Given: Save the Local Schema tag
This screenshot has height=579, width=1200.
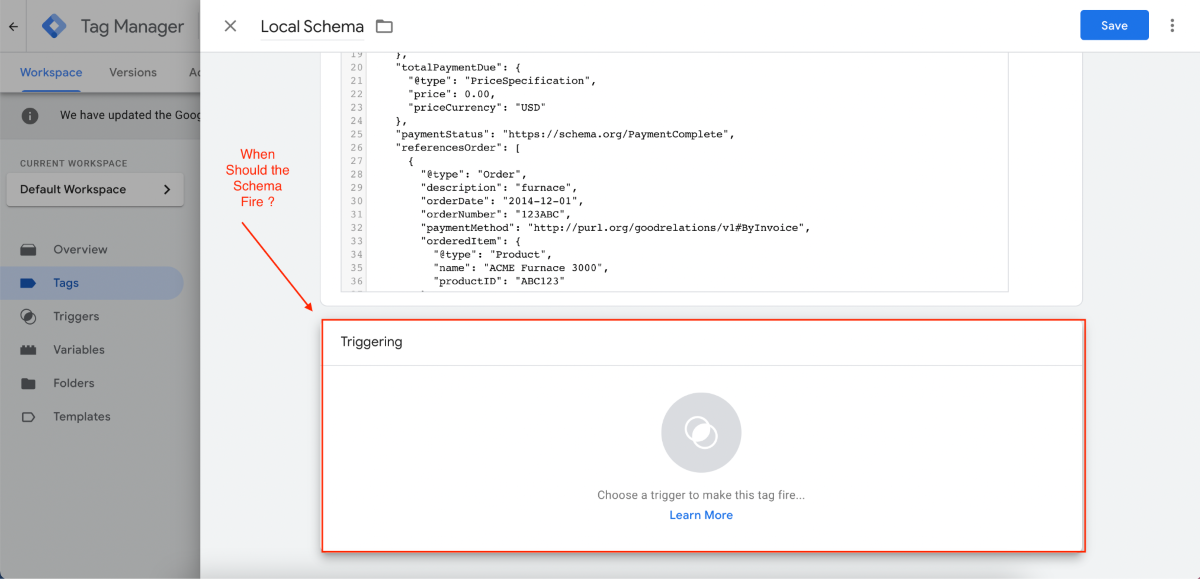Looking at the screenshot, I should [1114, 26].
